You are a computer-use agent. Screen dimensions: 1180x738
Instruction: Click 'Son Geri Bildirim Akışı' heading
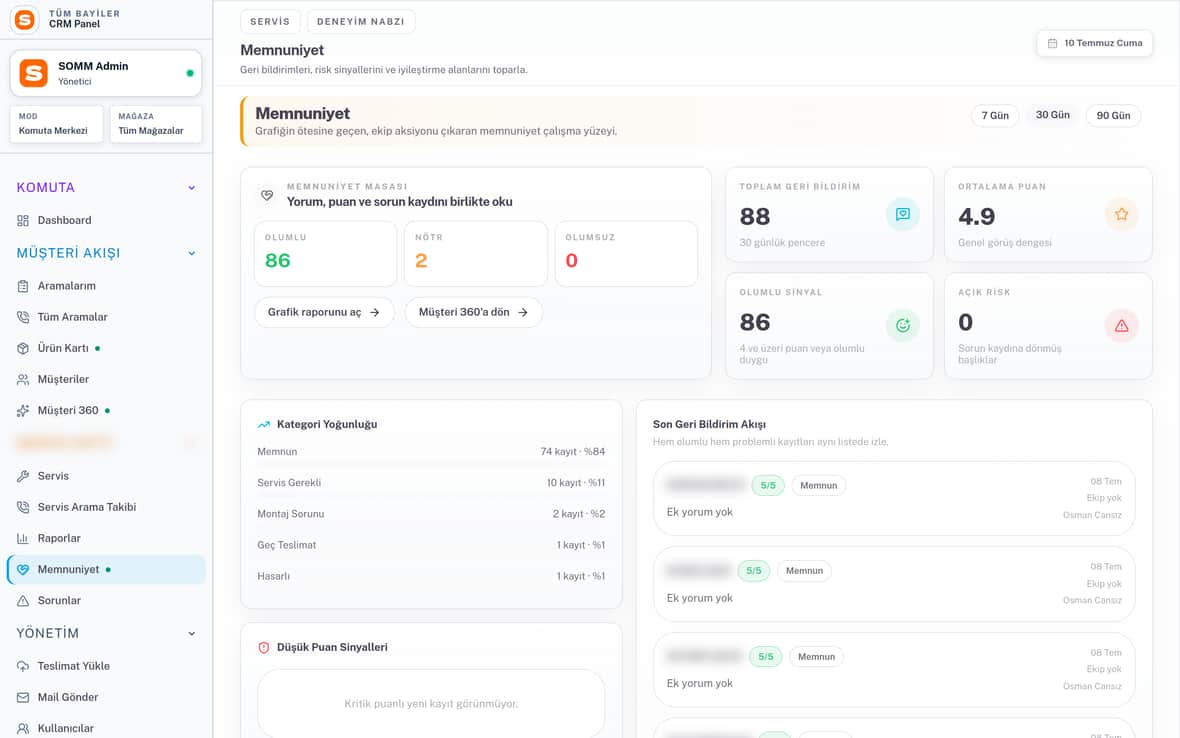click(710, 424)
